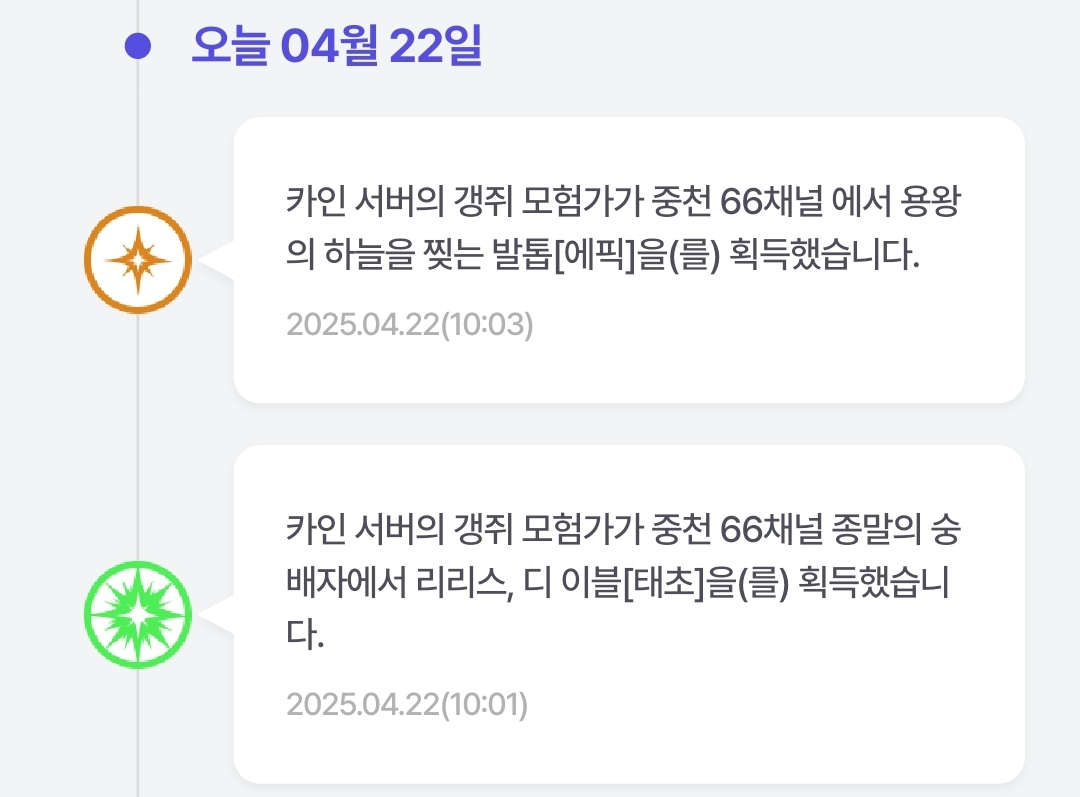Image resolution: width=1080 pixels, height=797 pixels.
Task: Click the orange epic star icon
Action: (137, 260)
